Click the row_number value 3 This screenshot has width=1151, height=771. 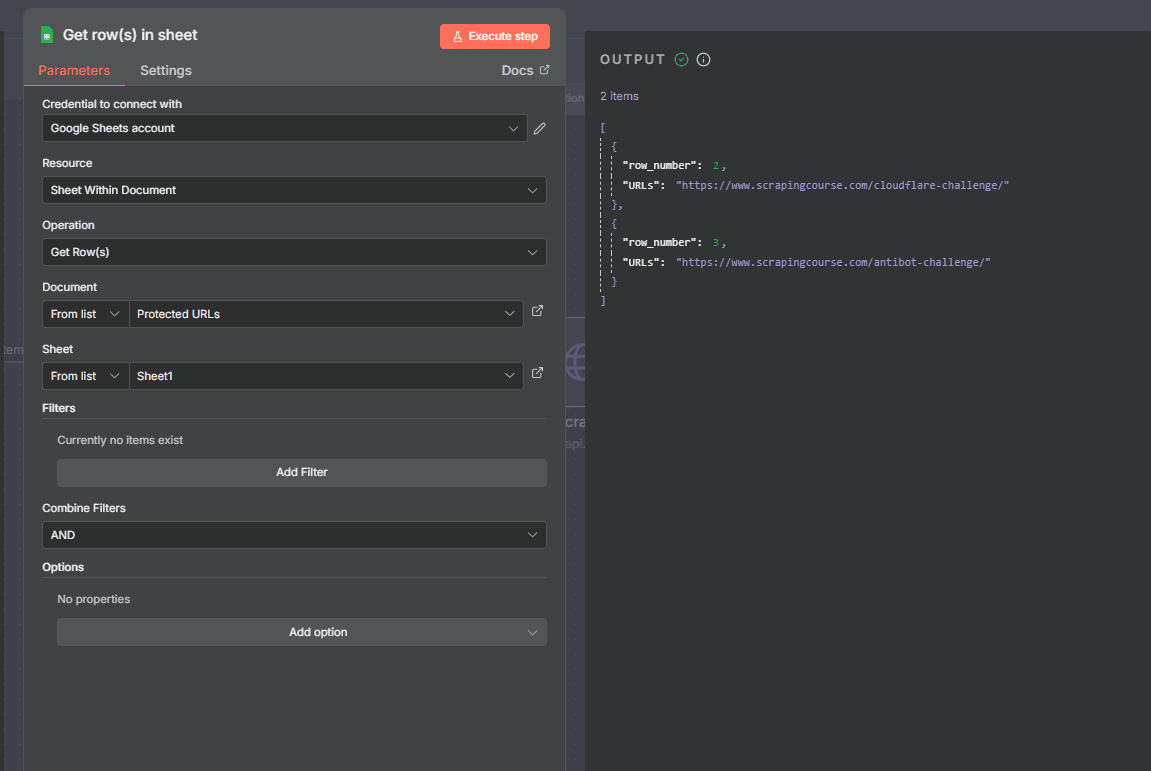click(x=716, y=242)
